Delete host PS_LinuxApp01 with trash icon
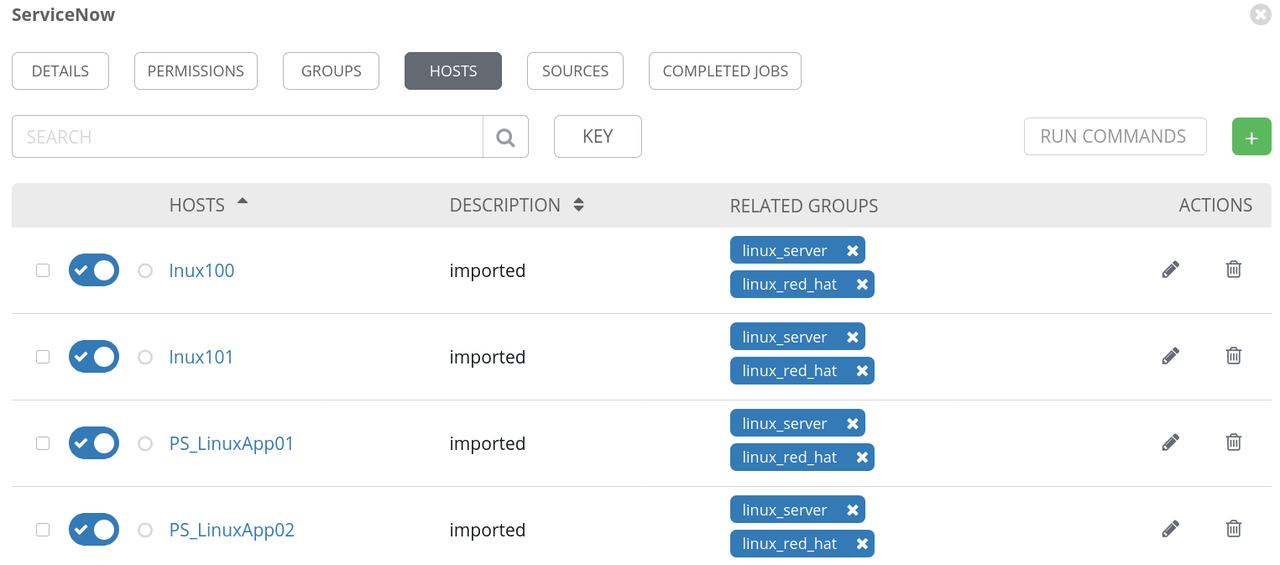This screenshot has width=1280, height=565. [1234, 442]
